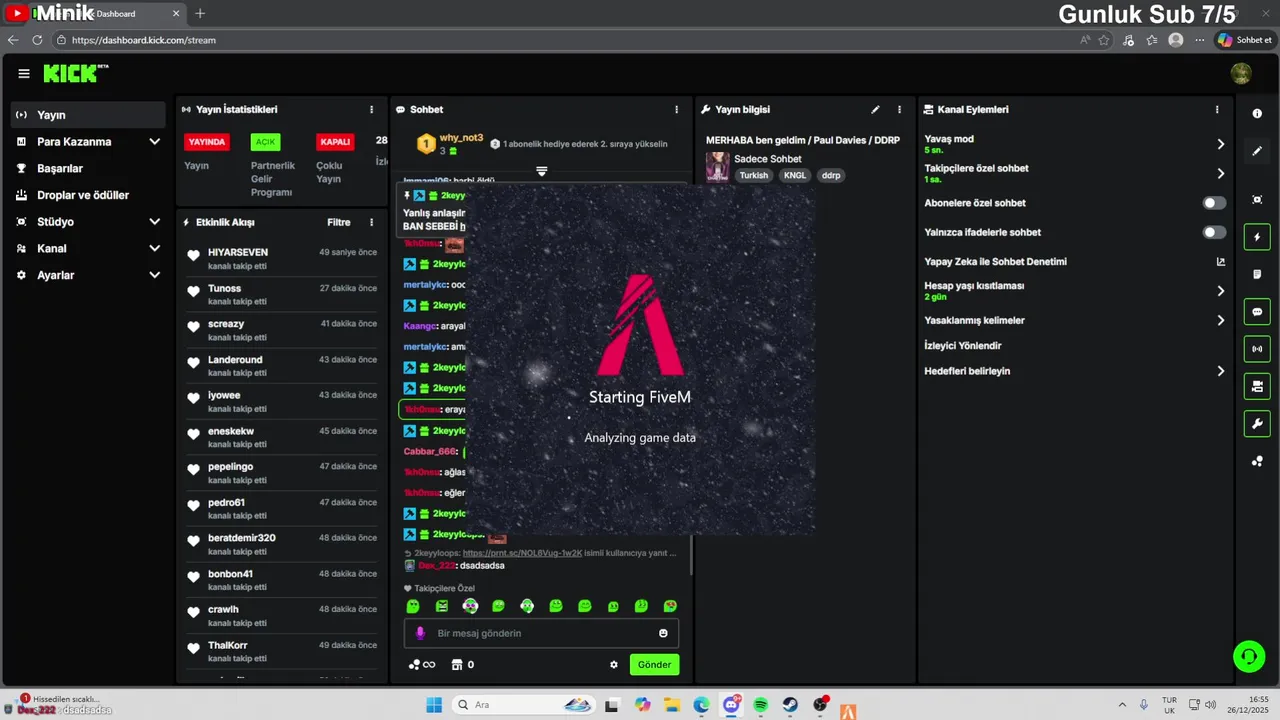Open the Sohbet panel three-dot menu
The image size is (1280, 720).
click(x=676, y=110)
